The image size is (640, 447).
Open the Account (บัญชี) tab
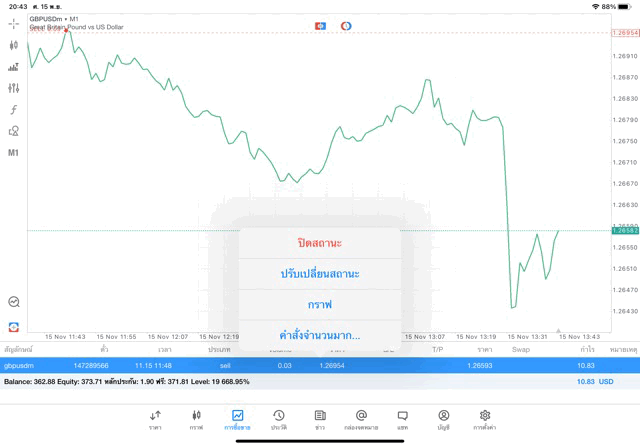click(x=443, y=419)
